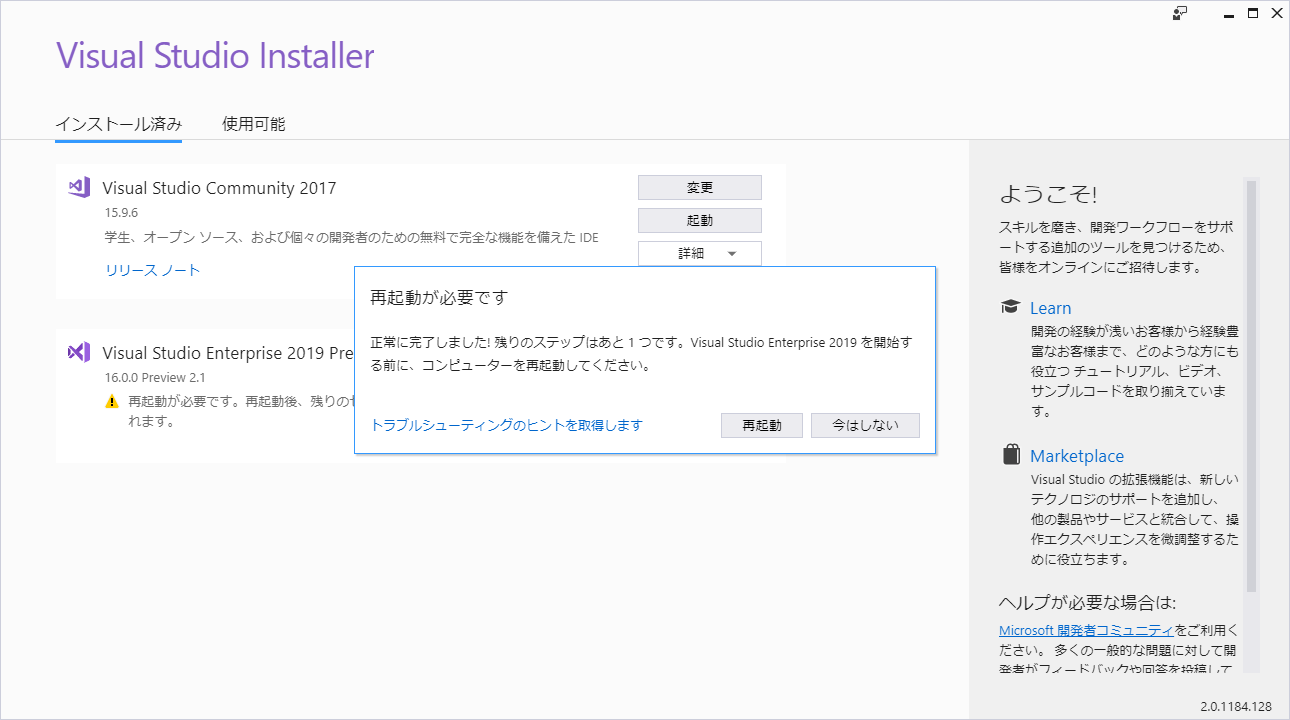Image resolution: width=1290 pixels, height=720 pixels.
Task: Click the 変更 button for Community 2017
Action: 699,187
